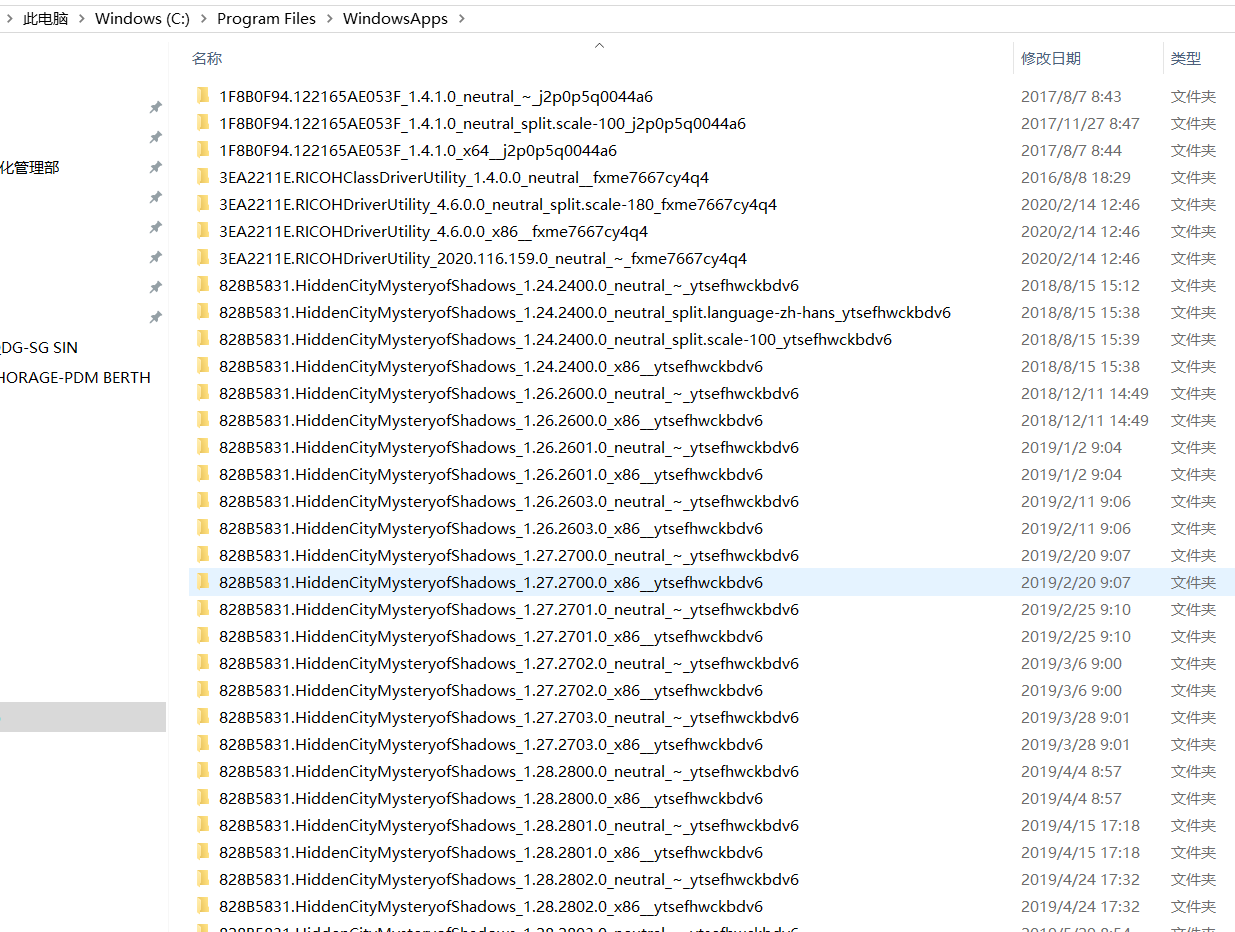Go to 此电脑 in address bar
This screenshot has width=1235, height=932.
[46, 19]
